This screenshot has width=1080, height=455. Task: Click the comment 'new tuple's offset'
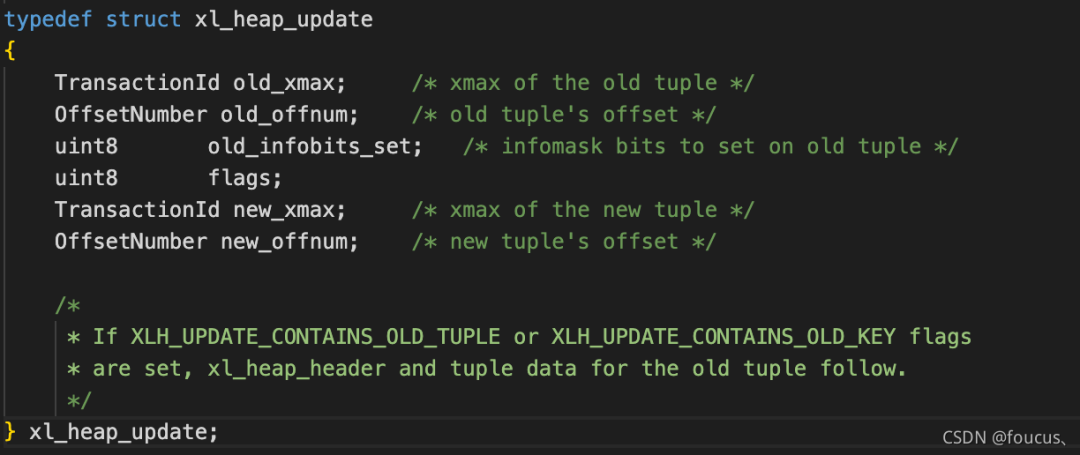(565, 241)
